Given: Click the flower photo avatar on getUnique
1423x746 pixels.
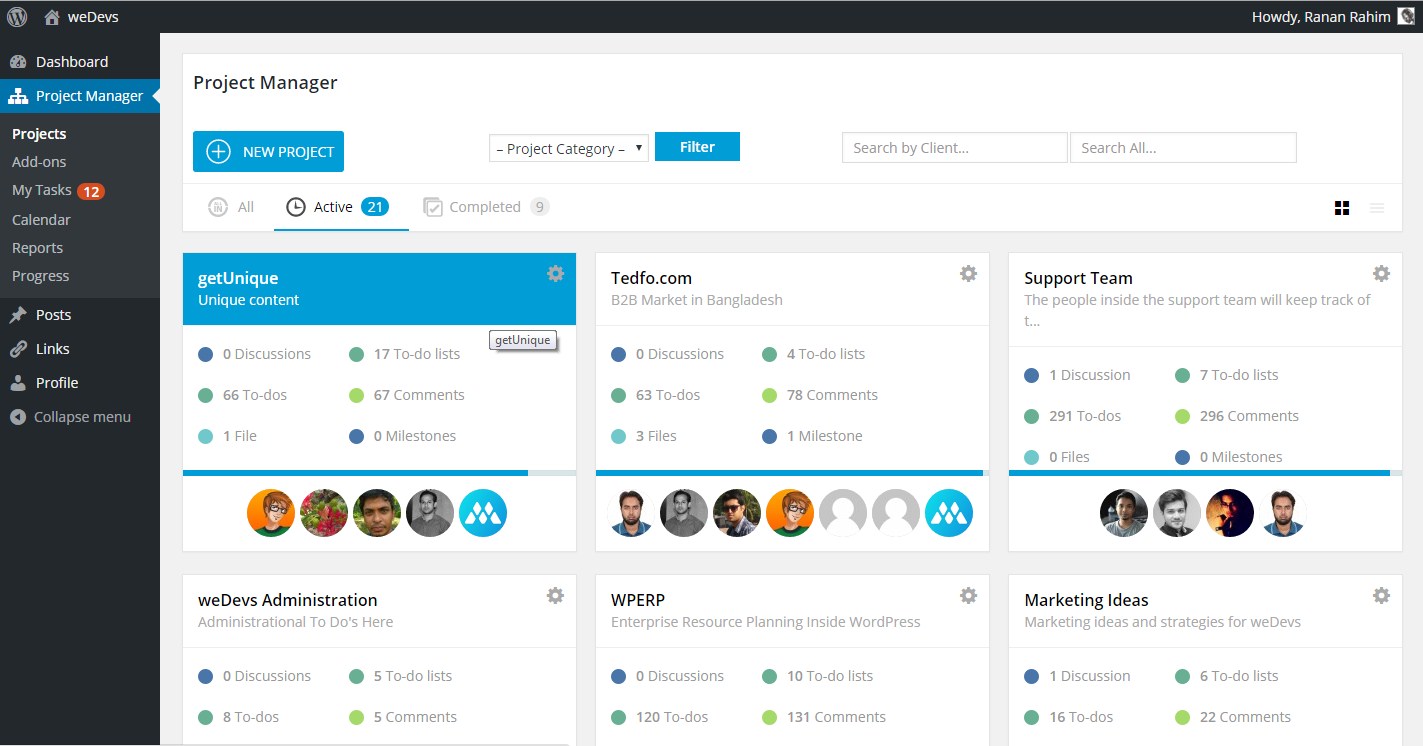Looking at the screenshot, I should point(324,513).
